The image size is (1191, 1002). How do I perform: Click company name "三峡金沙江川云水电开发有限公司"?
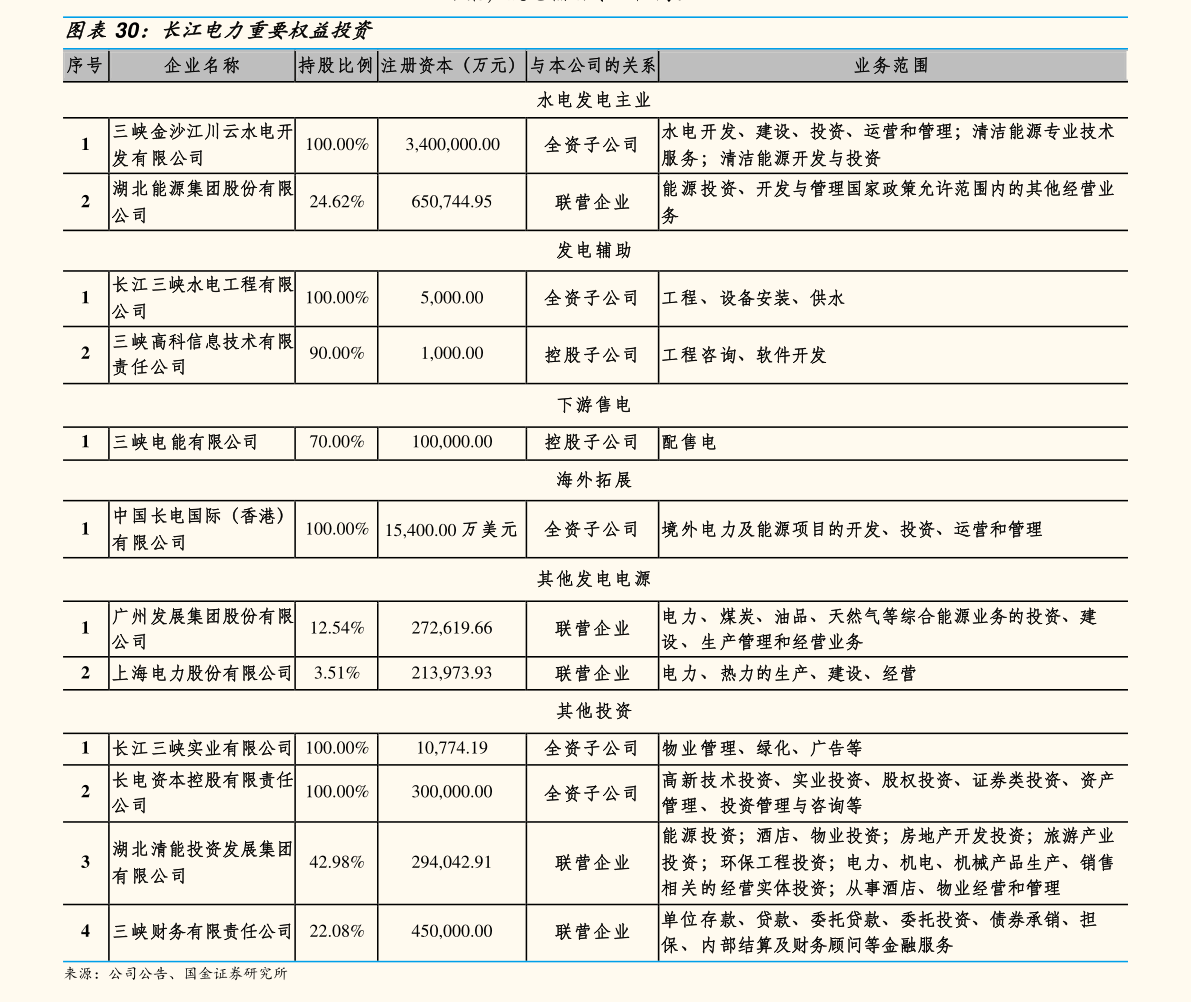point(202,145)
